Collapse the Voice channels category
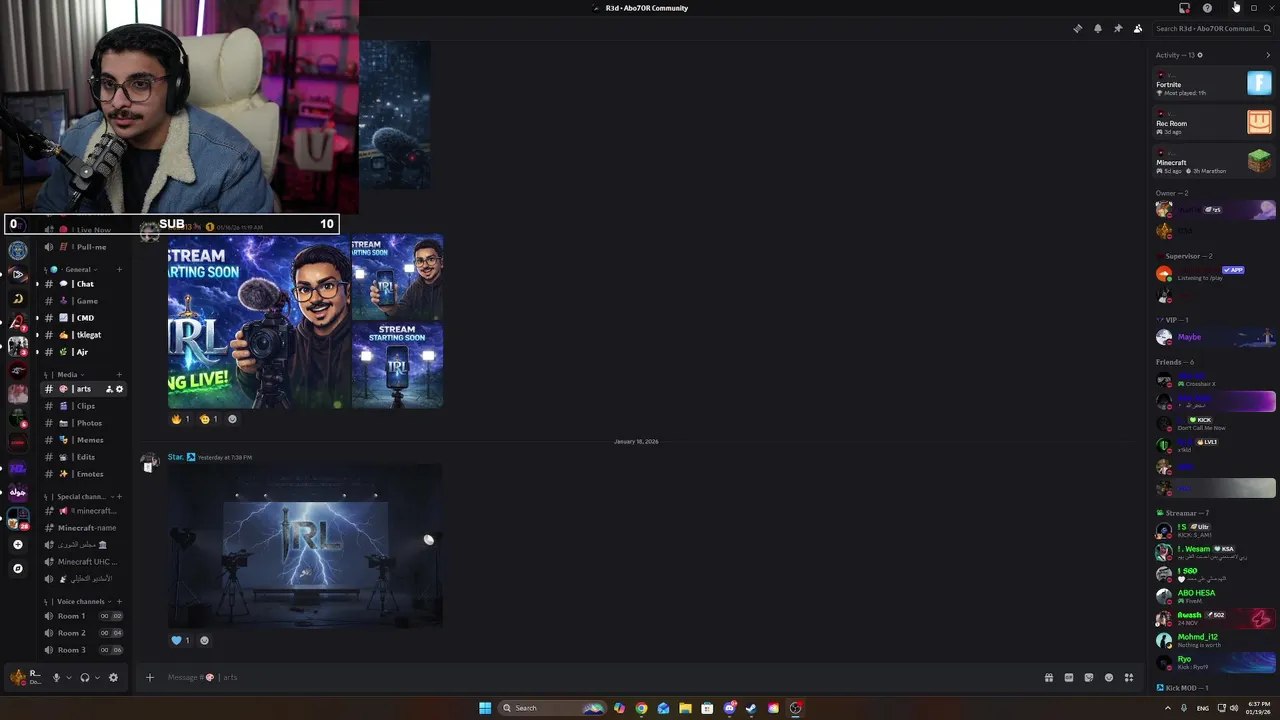Screen dimensions: 1280x720 tap(76, 601)
